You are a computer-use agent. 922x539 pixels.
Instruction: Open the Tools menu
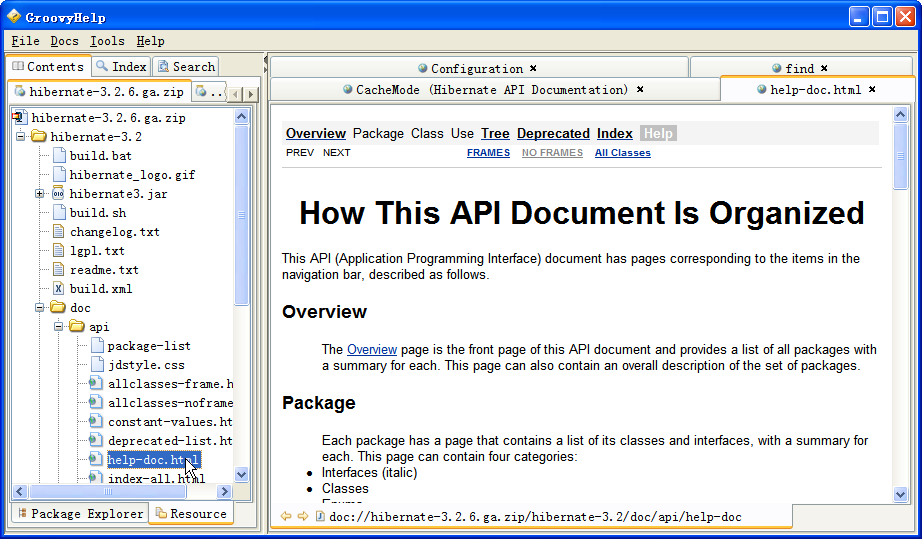coord(107,41)
